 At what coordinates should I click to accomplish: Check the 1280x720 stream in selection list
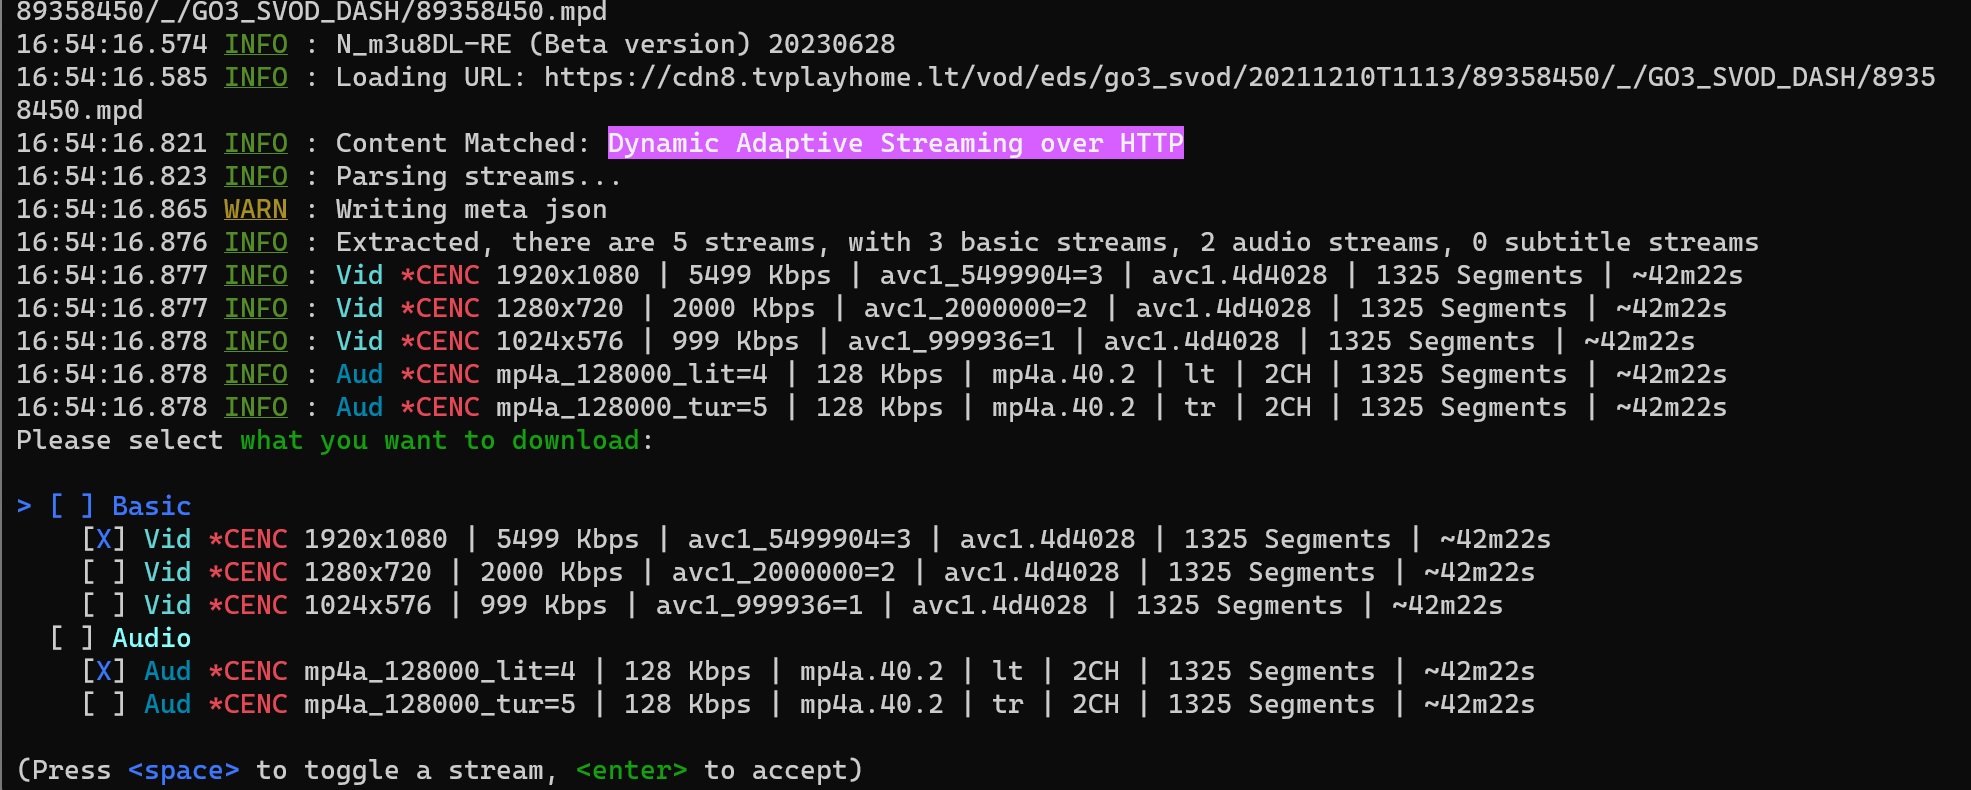coord(104,572)
